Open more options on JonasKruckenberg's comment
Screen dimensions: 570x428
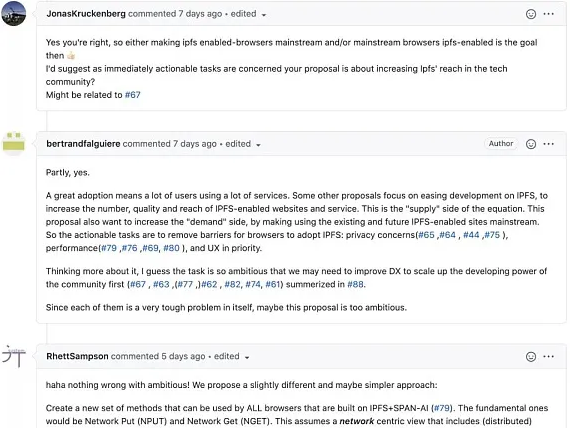tap(548, 14)
